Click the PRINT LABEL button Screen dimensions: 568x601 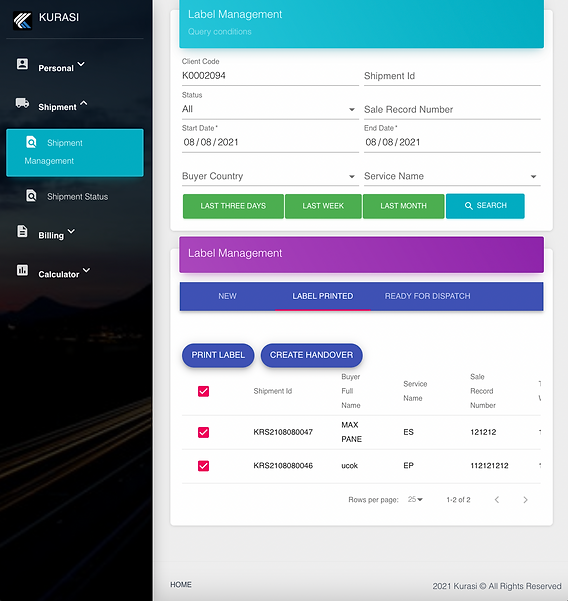tap(218, 355)
